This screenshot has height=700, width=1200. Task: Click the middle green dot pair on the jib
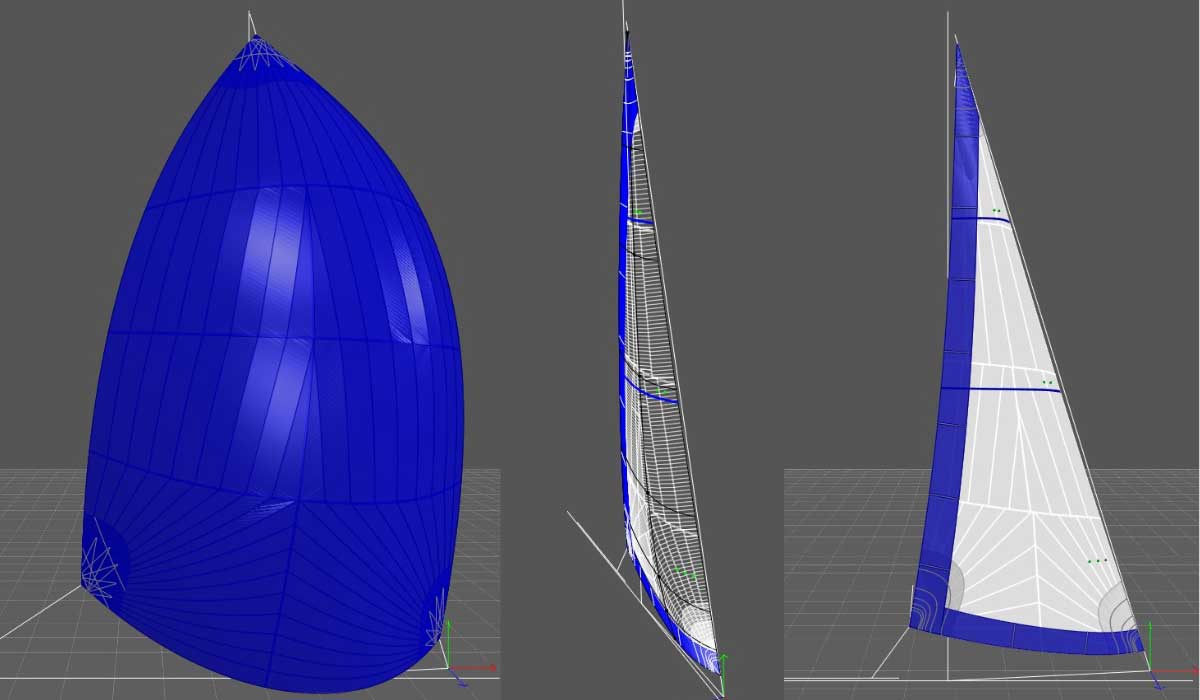pyautogui.click(x=1047, y=382)
